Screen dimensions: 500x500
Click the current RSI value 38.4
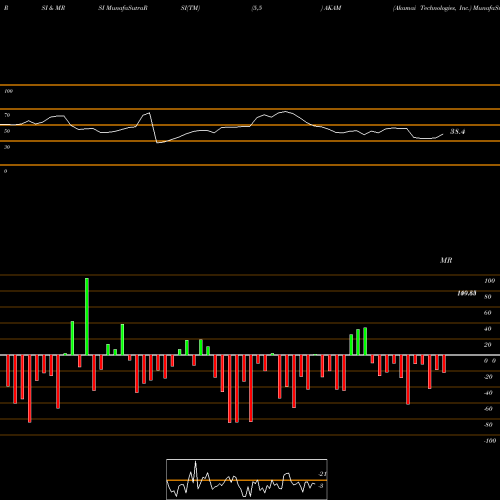[x=457, y=132]
